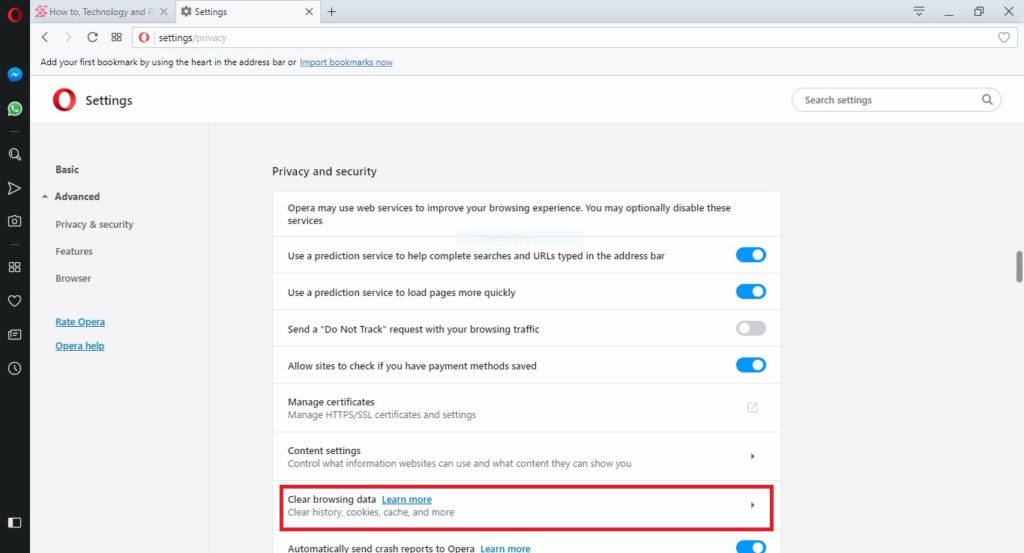Open Speed Dial from the toolbar grid icon
This screenshot has height=553, width=1024.
coord(116,37)
